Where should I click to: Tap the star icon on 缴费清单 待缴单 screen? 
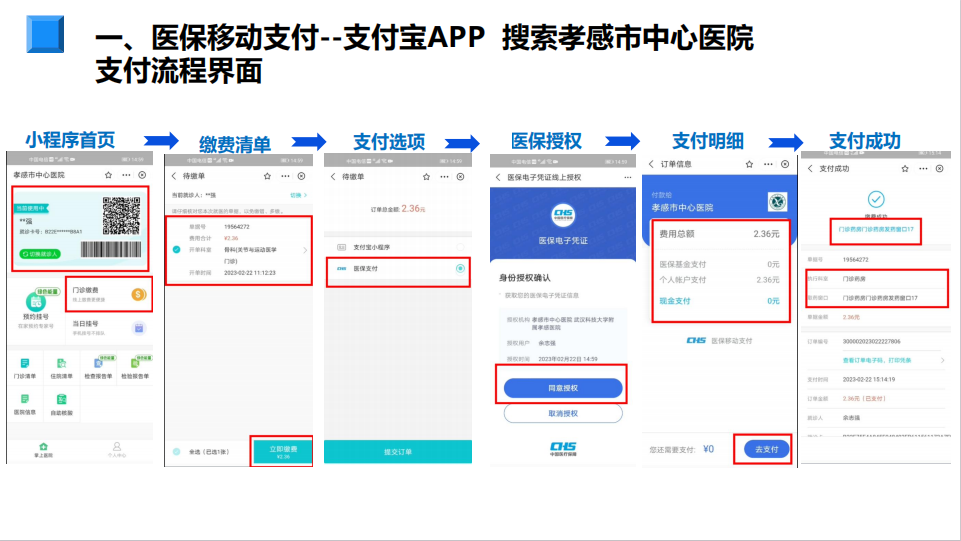pyautogui.click(x=267, y=176)
